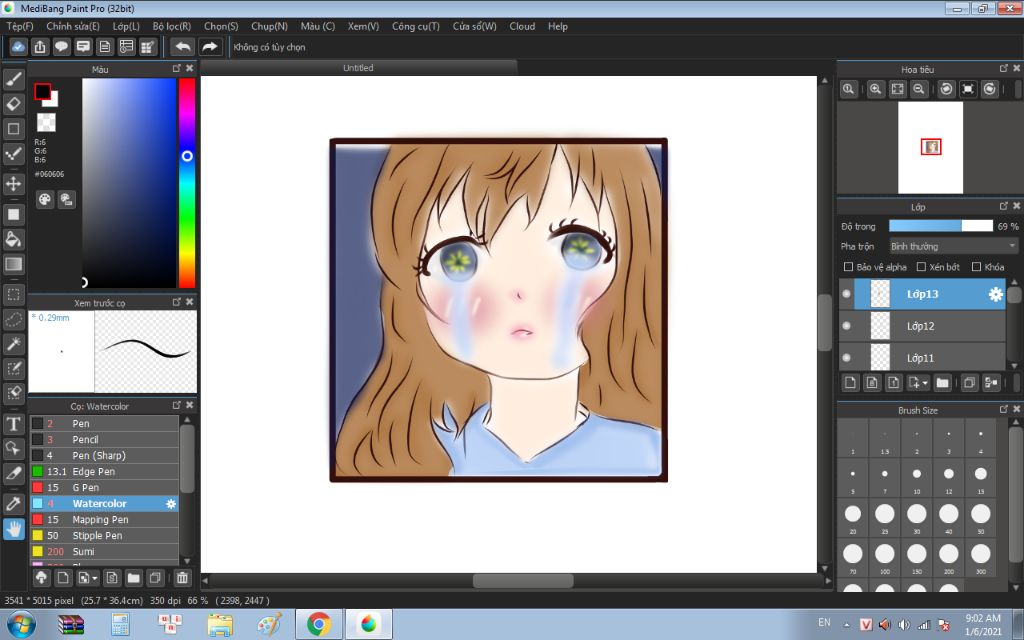The width and height of the screenshot is (1024, 640).
Task: Float the Brush Size panel via popout icon
Action: (1004, 409)
